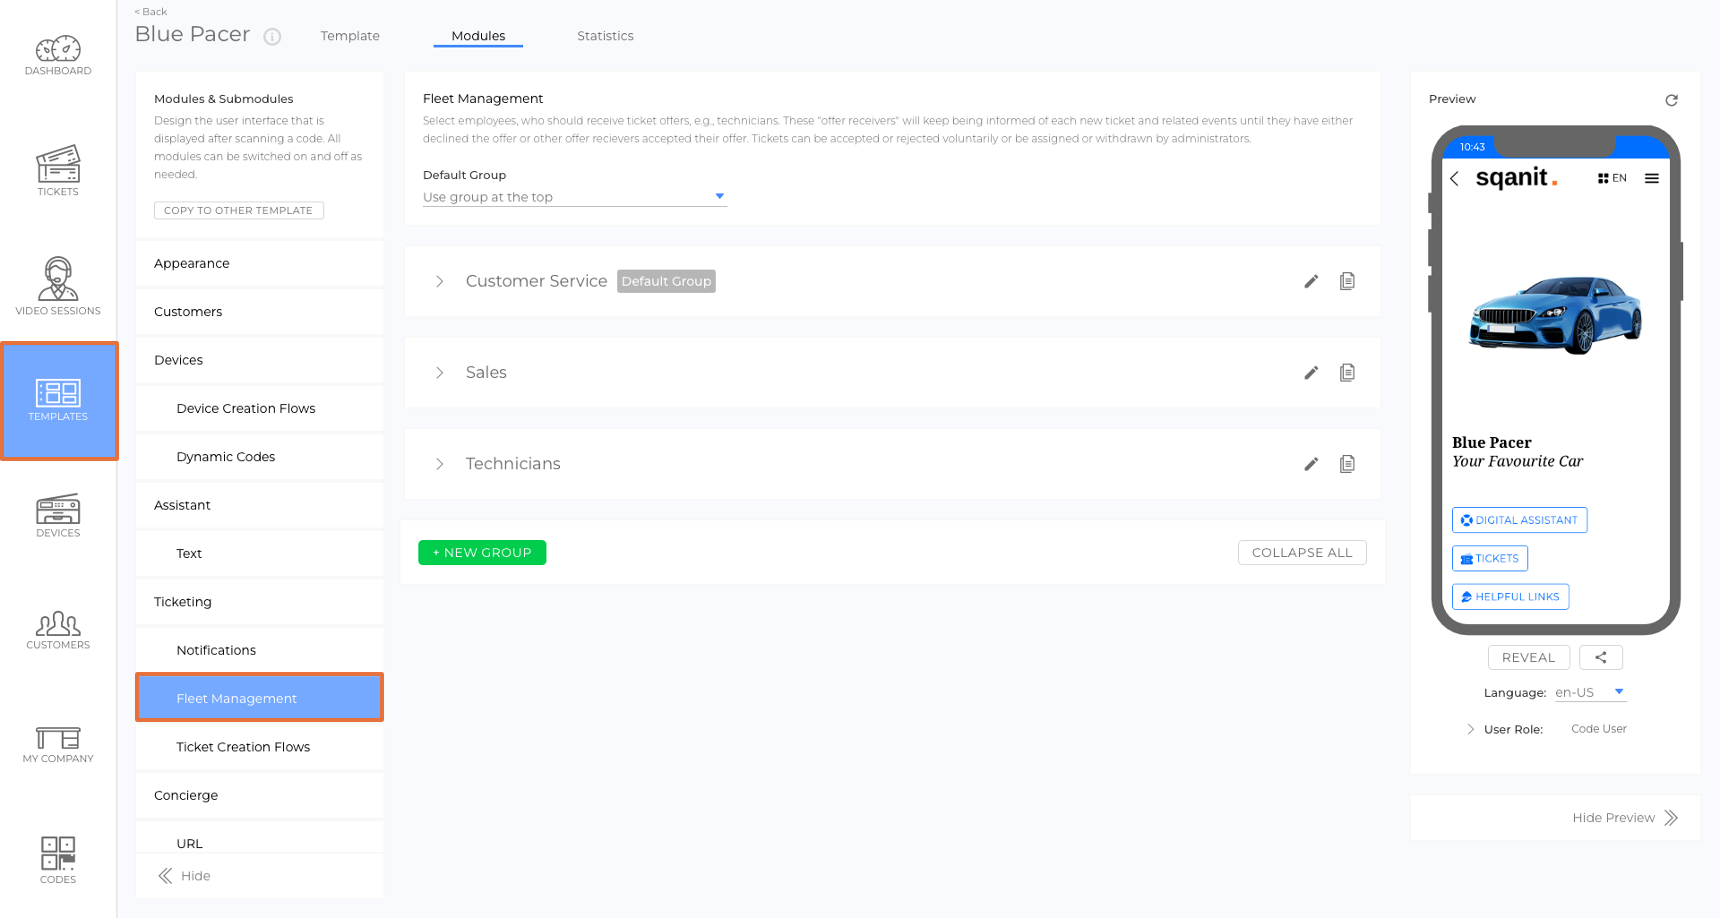Expand the Customer Service group

tap(439, 281)
